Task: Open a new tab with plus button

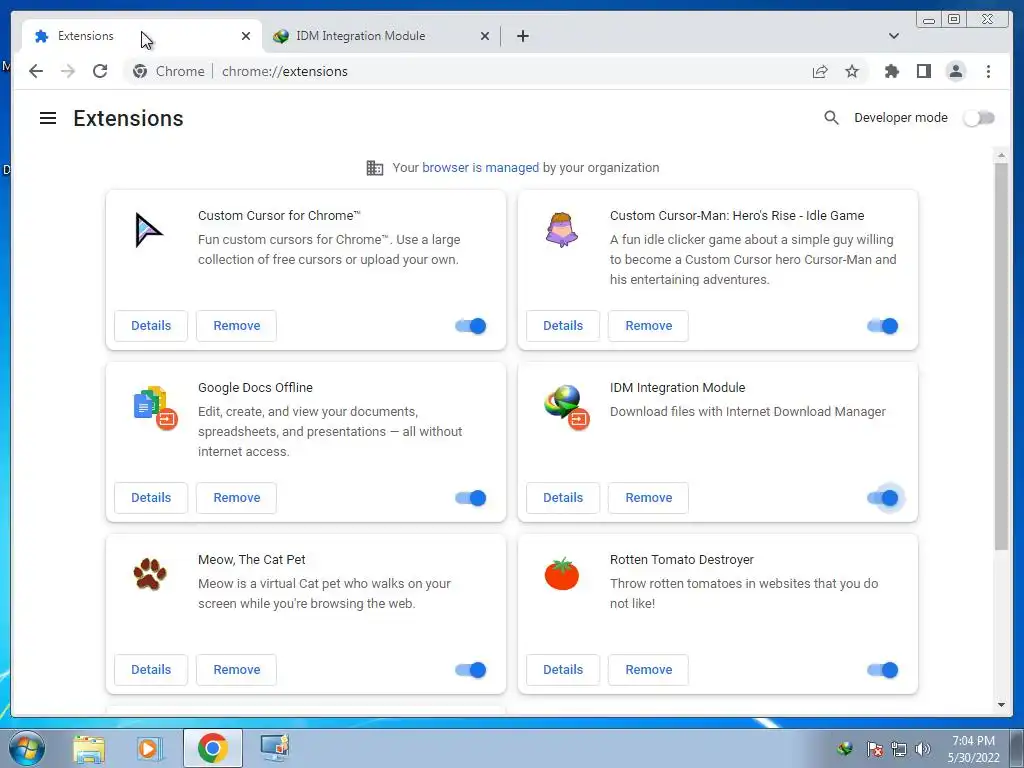Action: click(523, 36)
